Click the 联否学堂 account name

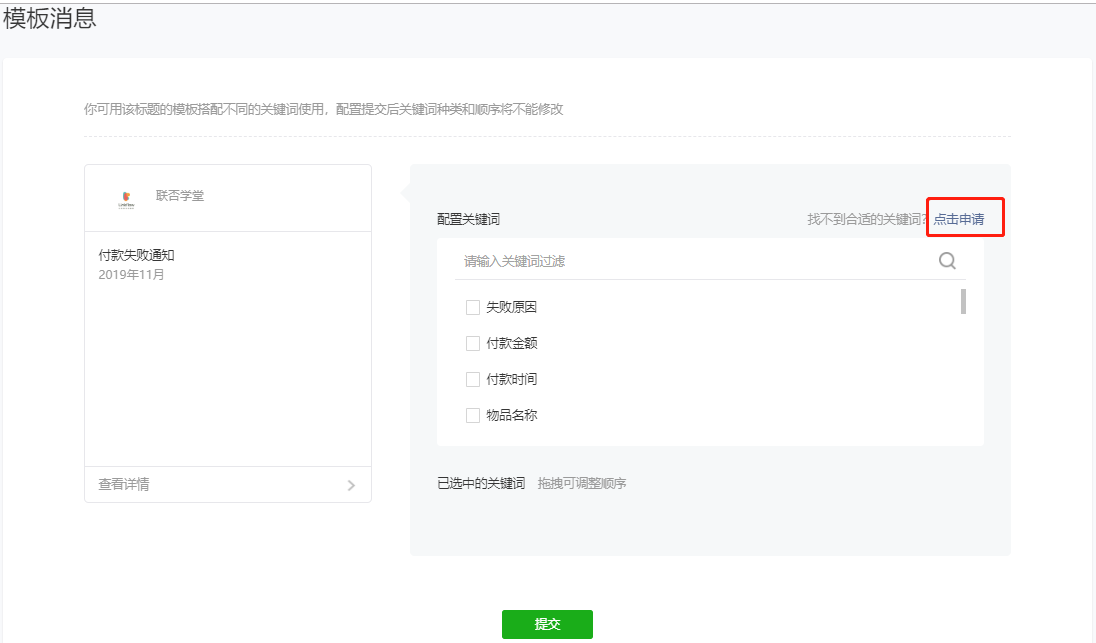(x=180, y=196)
